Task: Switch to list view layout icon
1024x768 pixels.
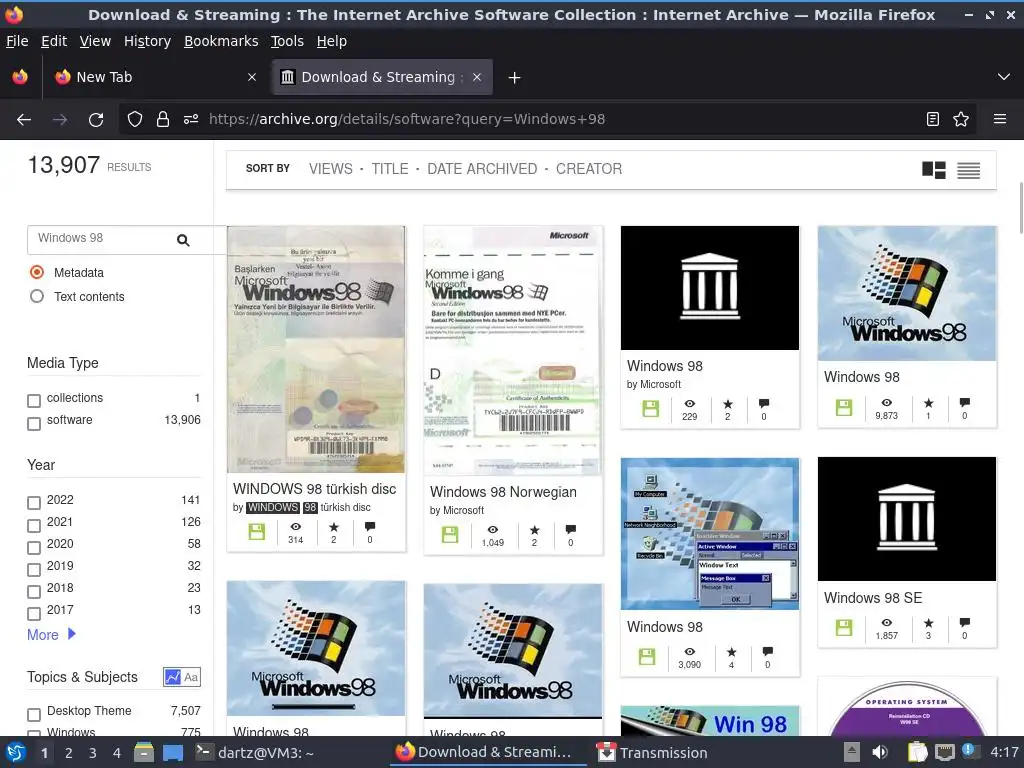Action: tap(968, 170)
